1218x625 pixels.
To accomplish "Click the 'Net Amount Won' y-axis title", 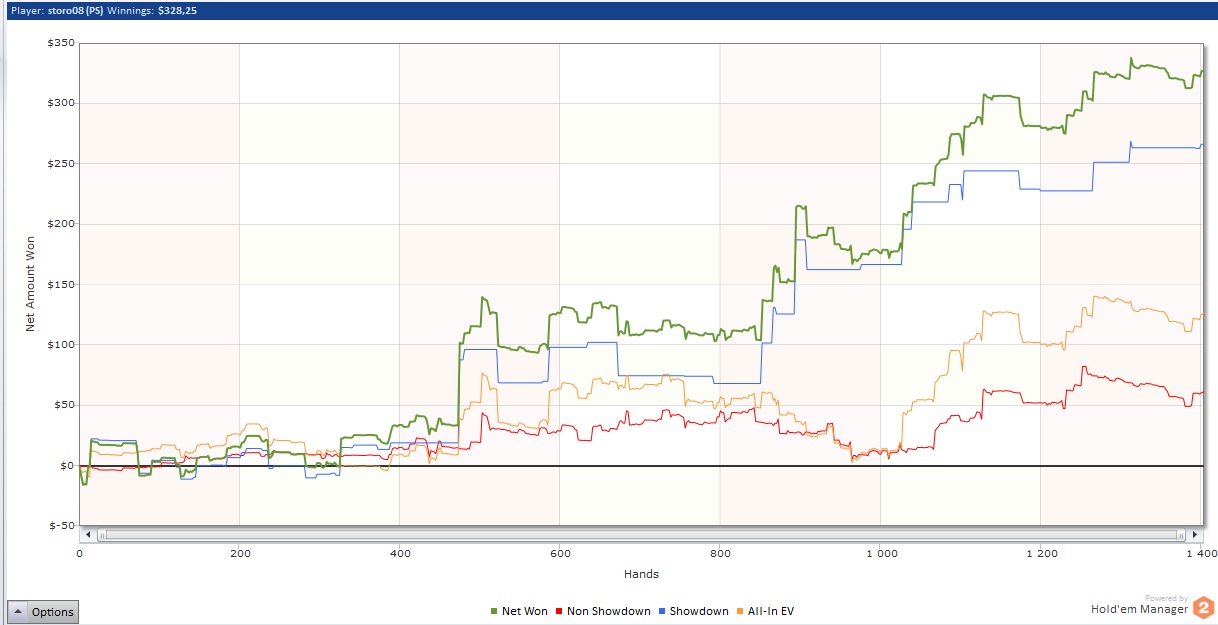I will coord(31,284).
